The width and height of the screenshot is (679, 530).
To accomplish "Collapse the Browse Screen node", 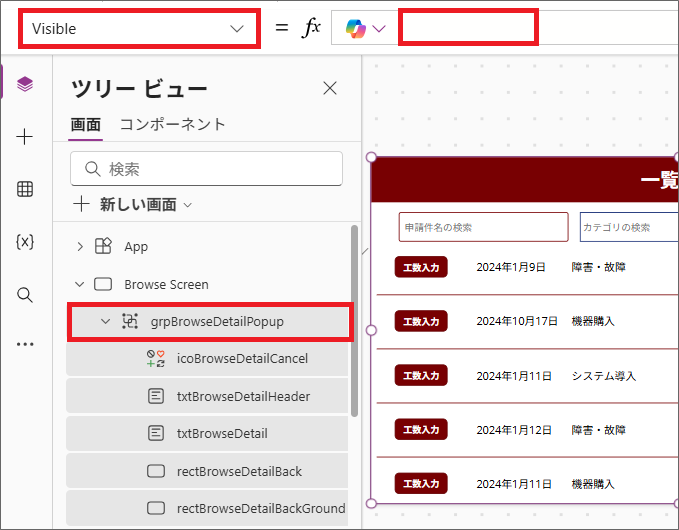I will coord(81,284).
